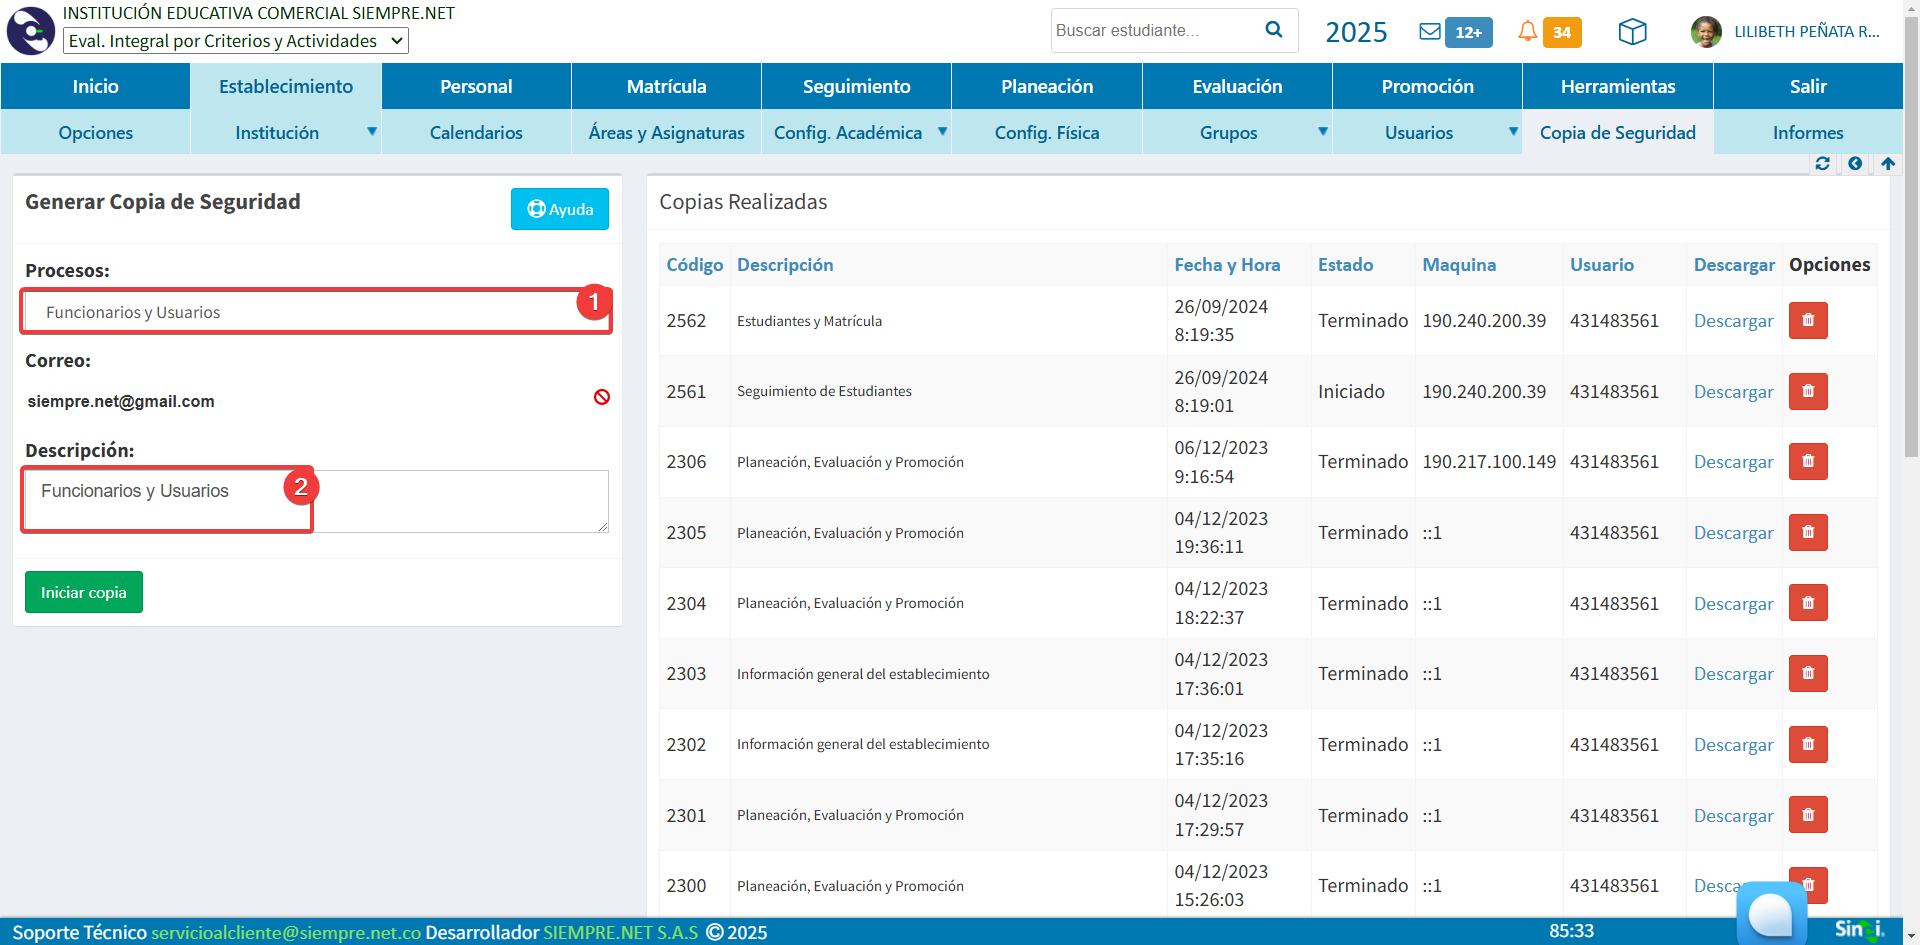Click the Buscar estudiante search field
1920x945 pixels.
[1154, 31]
